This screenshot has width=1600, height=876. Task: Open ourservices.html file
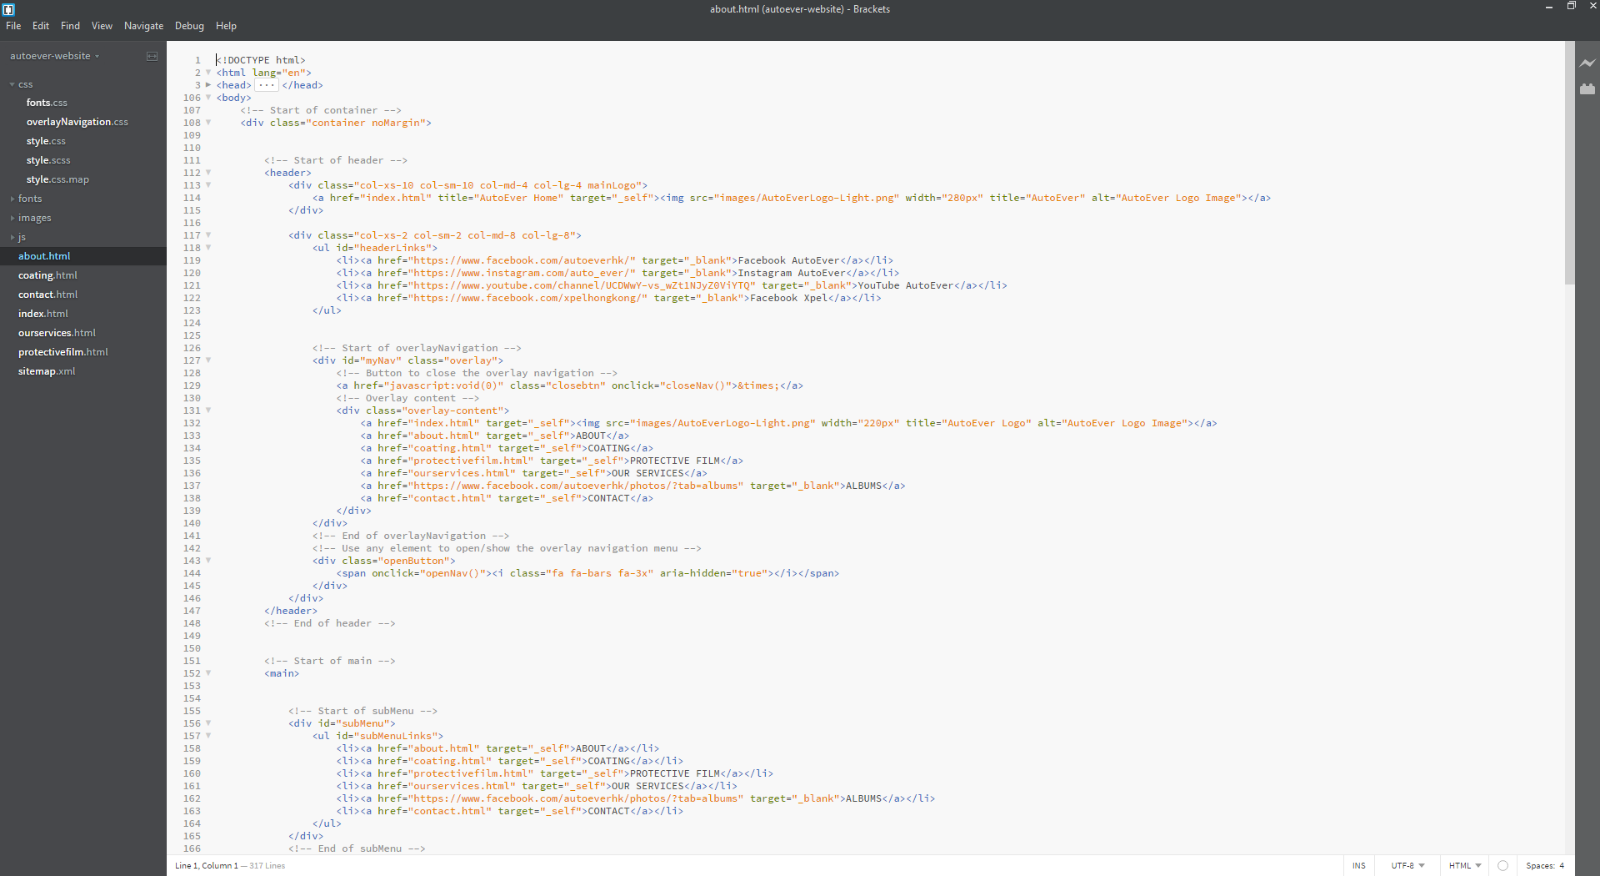(57, 333)
